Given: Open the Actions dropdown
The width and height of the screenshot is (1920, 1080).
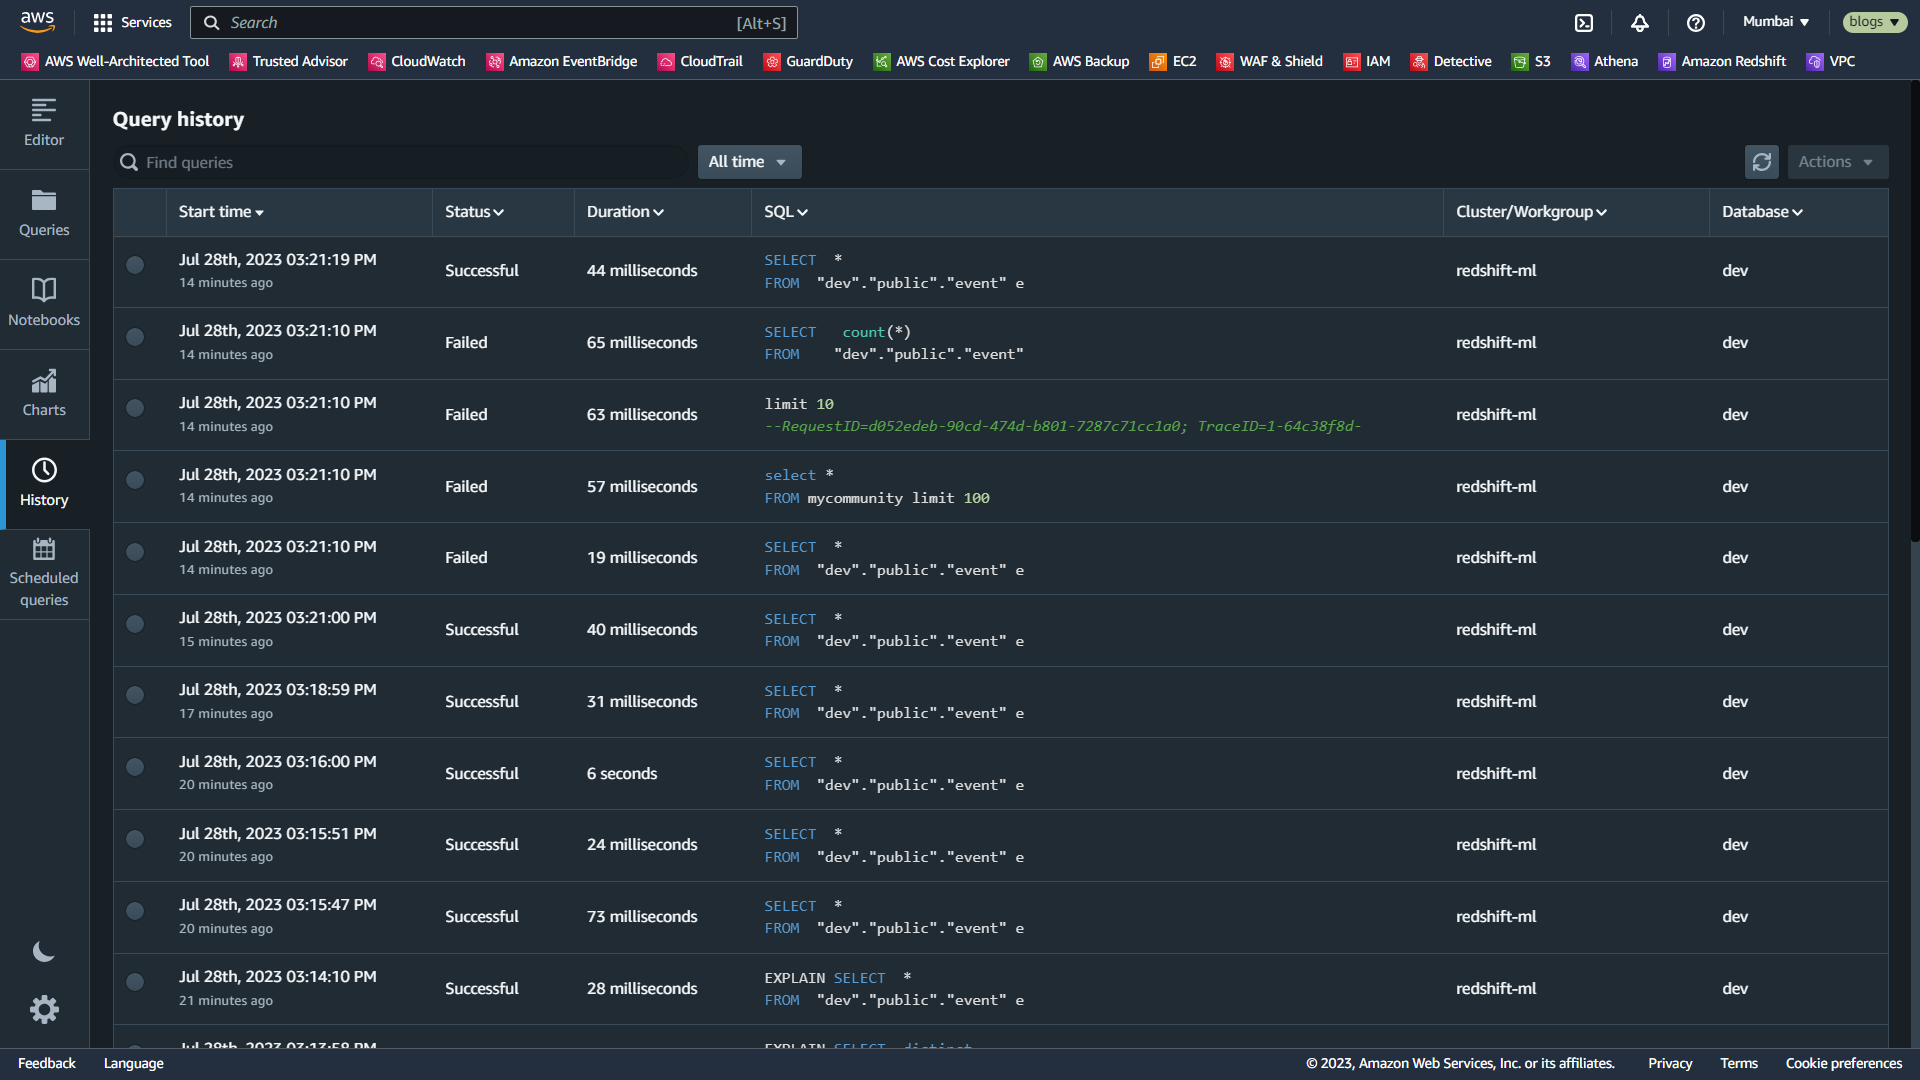Looking at the screenshot, I should (x=1836, y=162).
